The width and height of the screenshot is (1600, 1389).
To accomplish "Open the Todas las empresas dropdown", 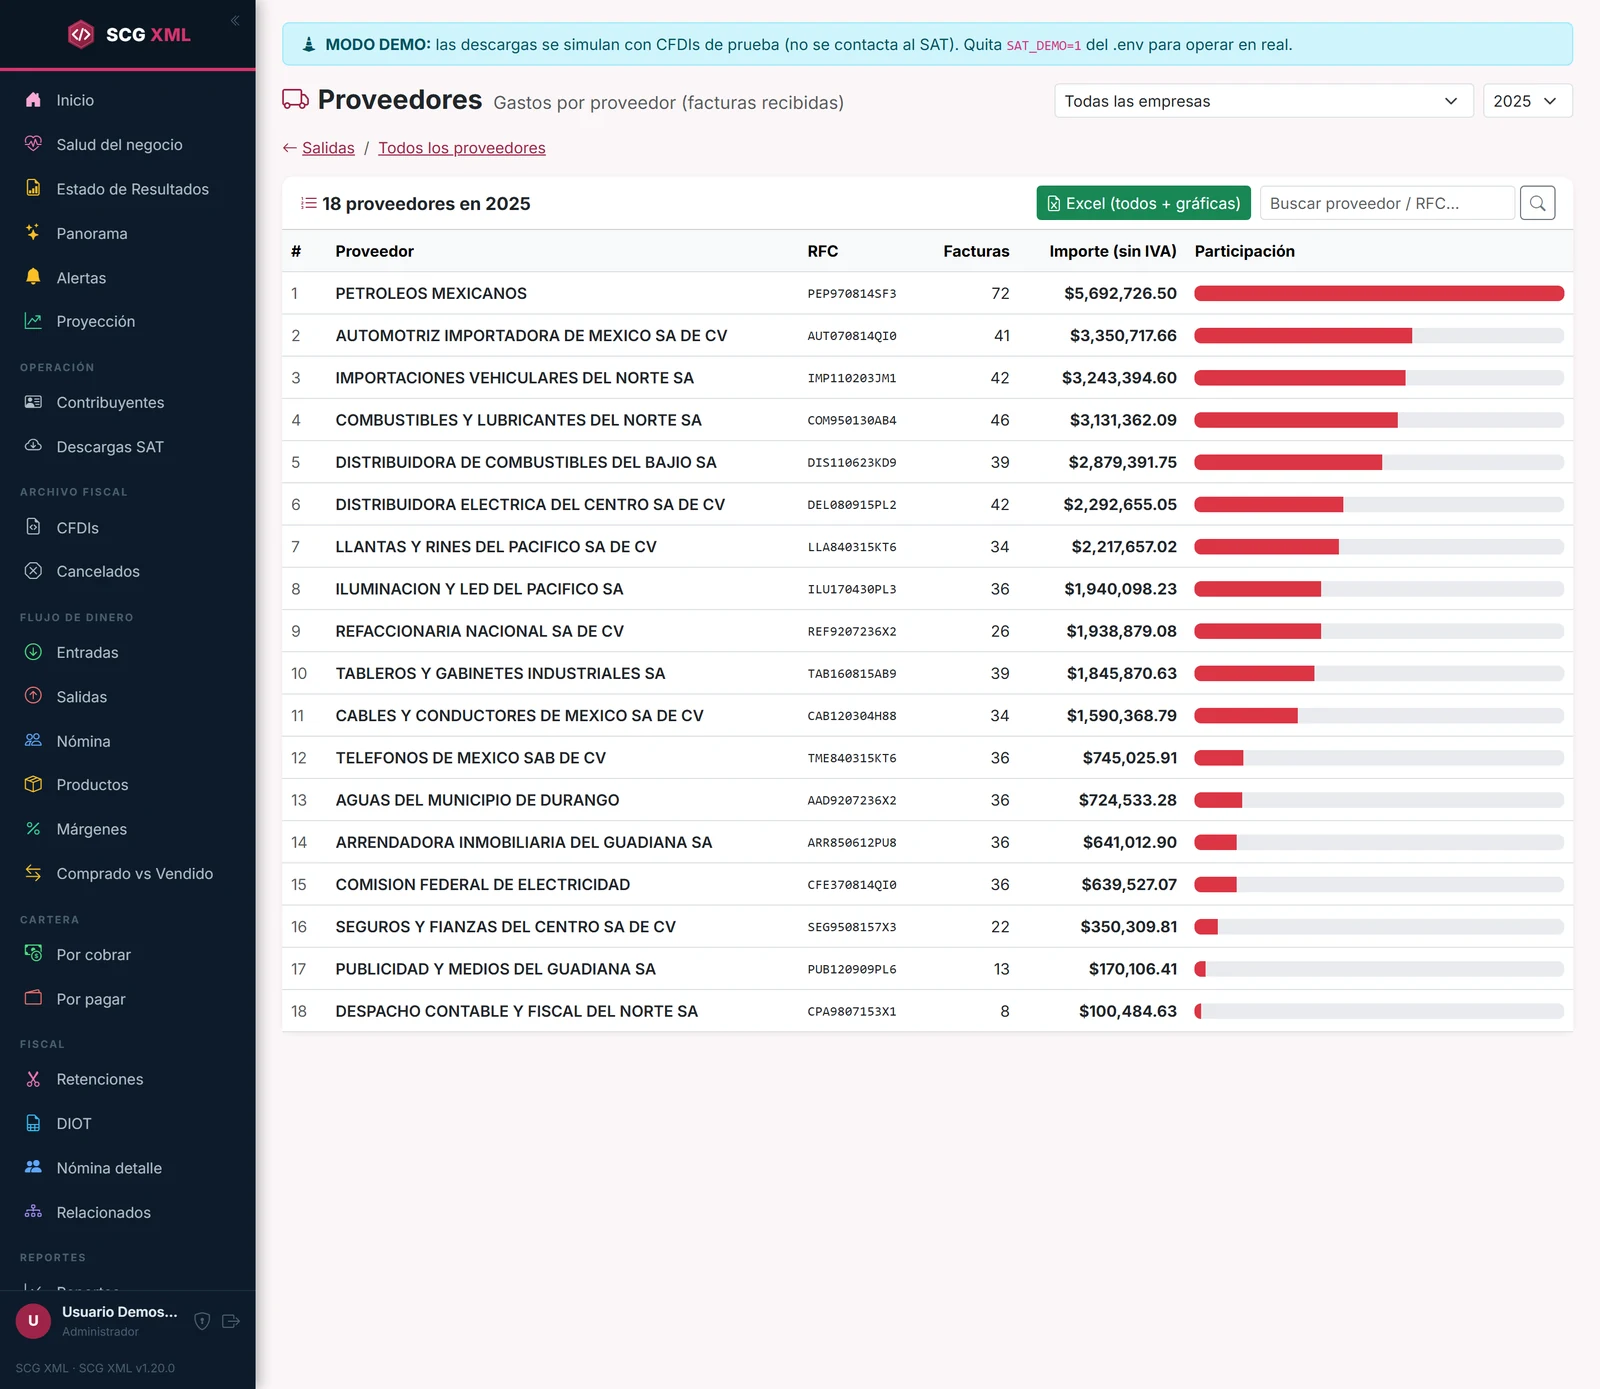I will pos(1264,101).
